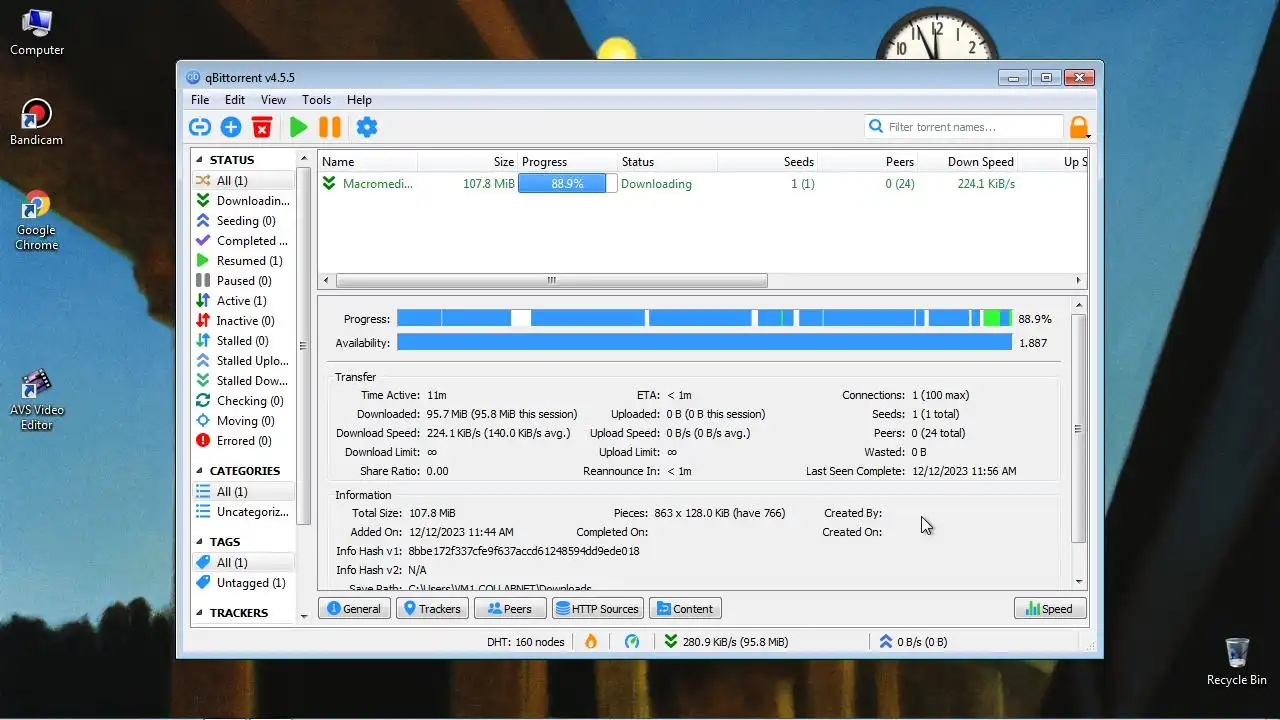Screen dimensions: 1280x720
Task: Sort by the Down Speed column header
Action: point(967,162)
